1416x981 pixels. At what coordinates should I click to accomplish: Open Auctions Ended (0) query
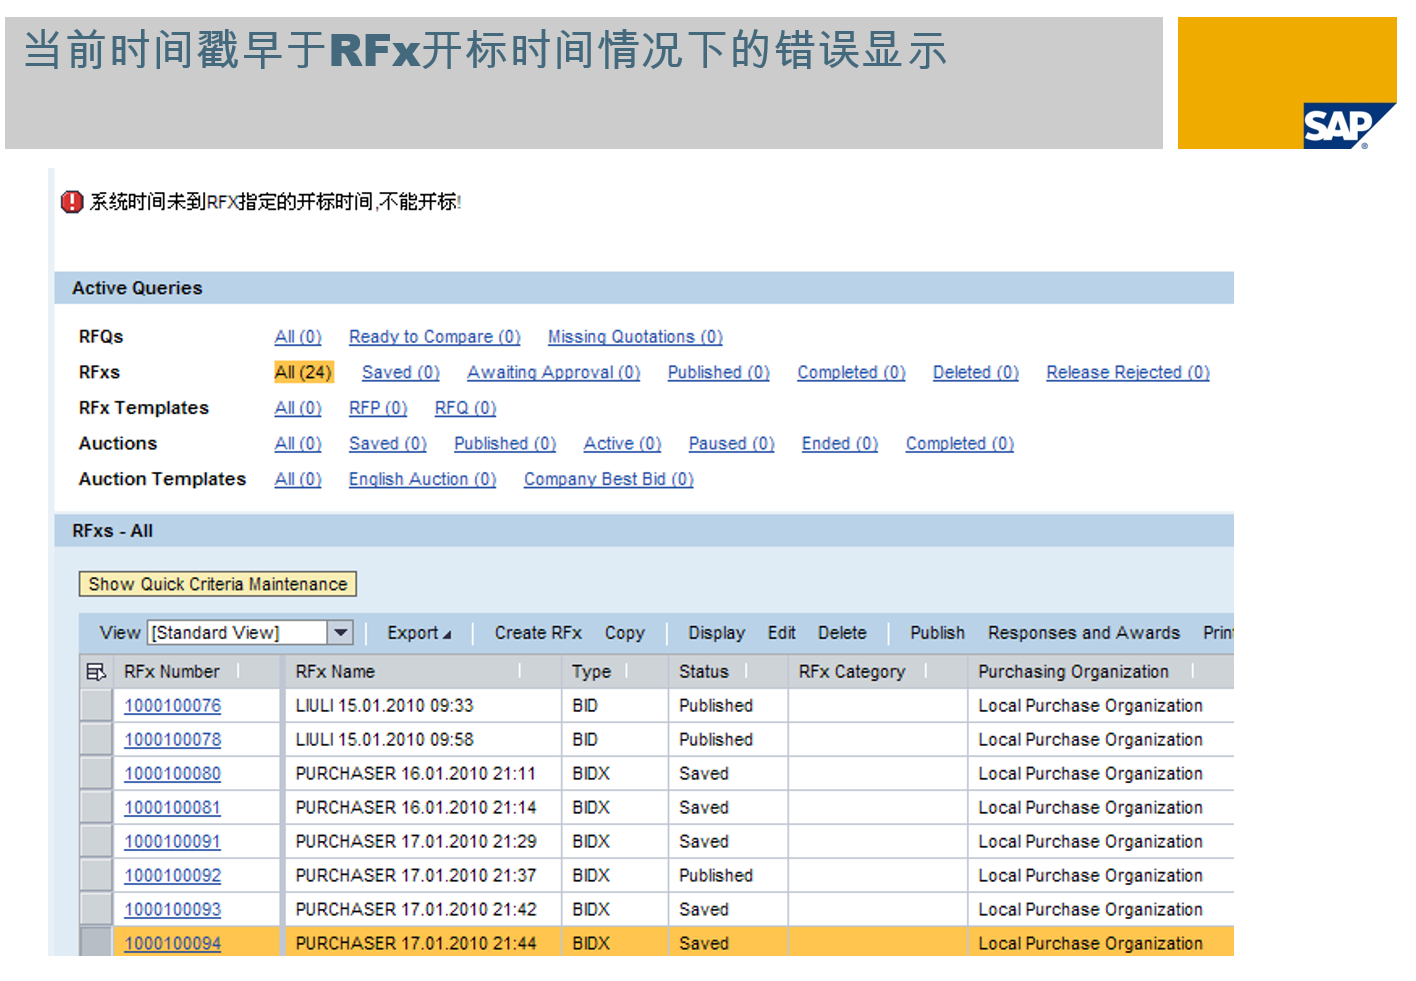(x=840, y=443)
